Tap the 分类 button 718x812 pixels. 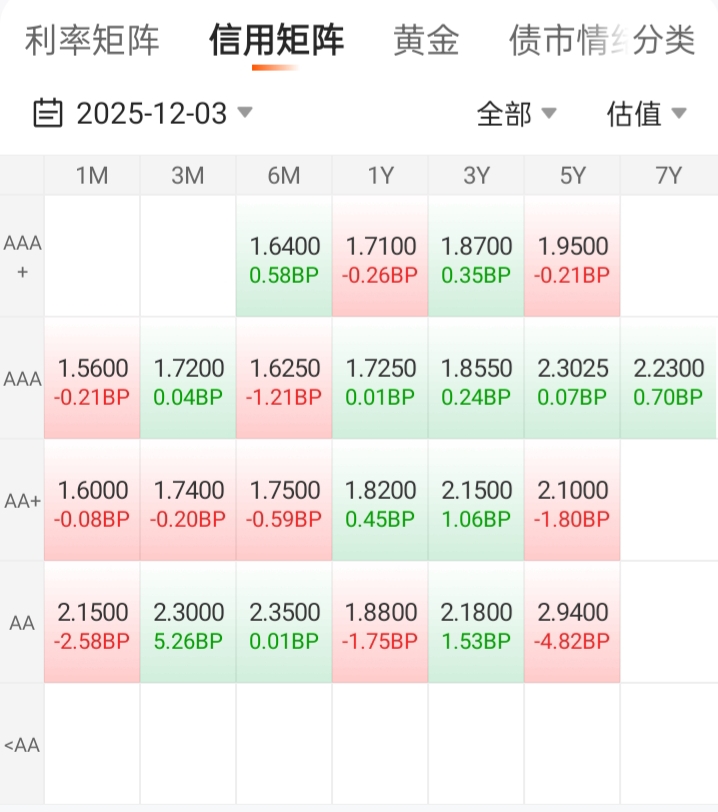pyautogui.click(x=665, y=40)
